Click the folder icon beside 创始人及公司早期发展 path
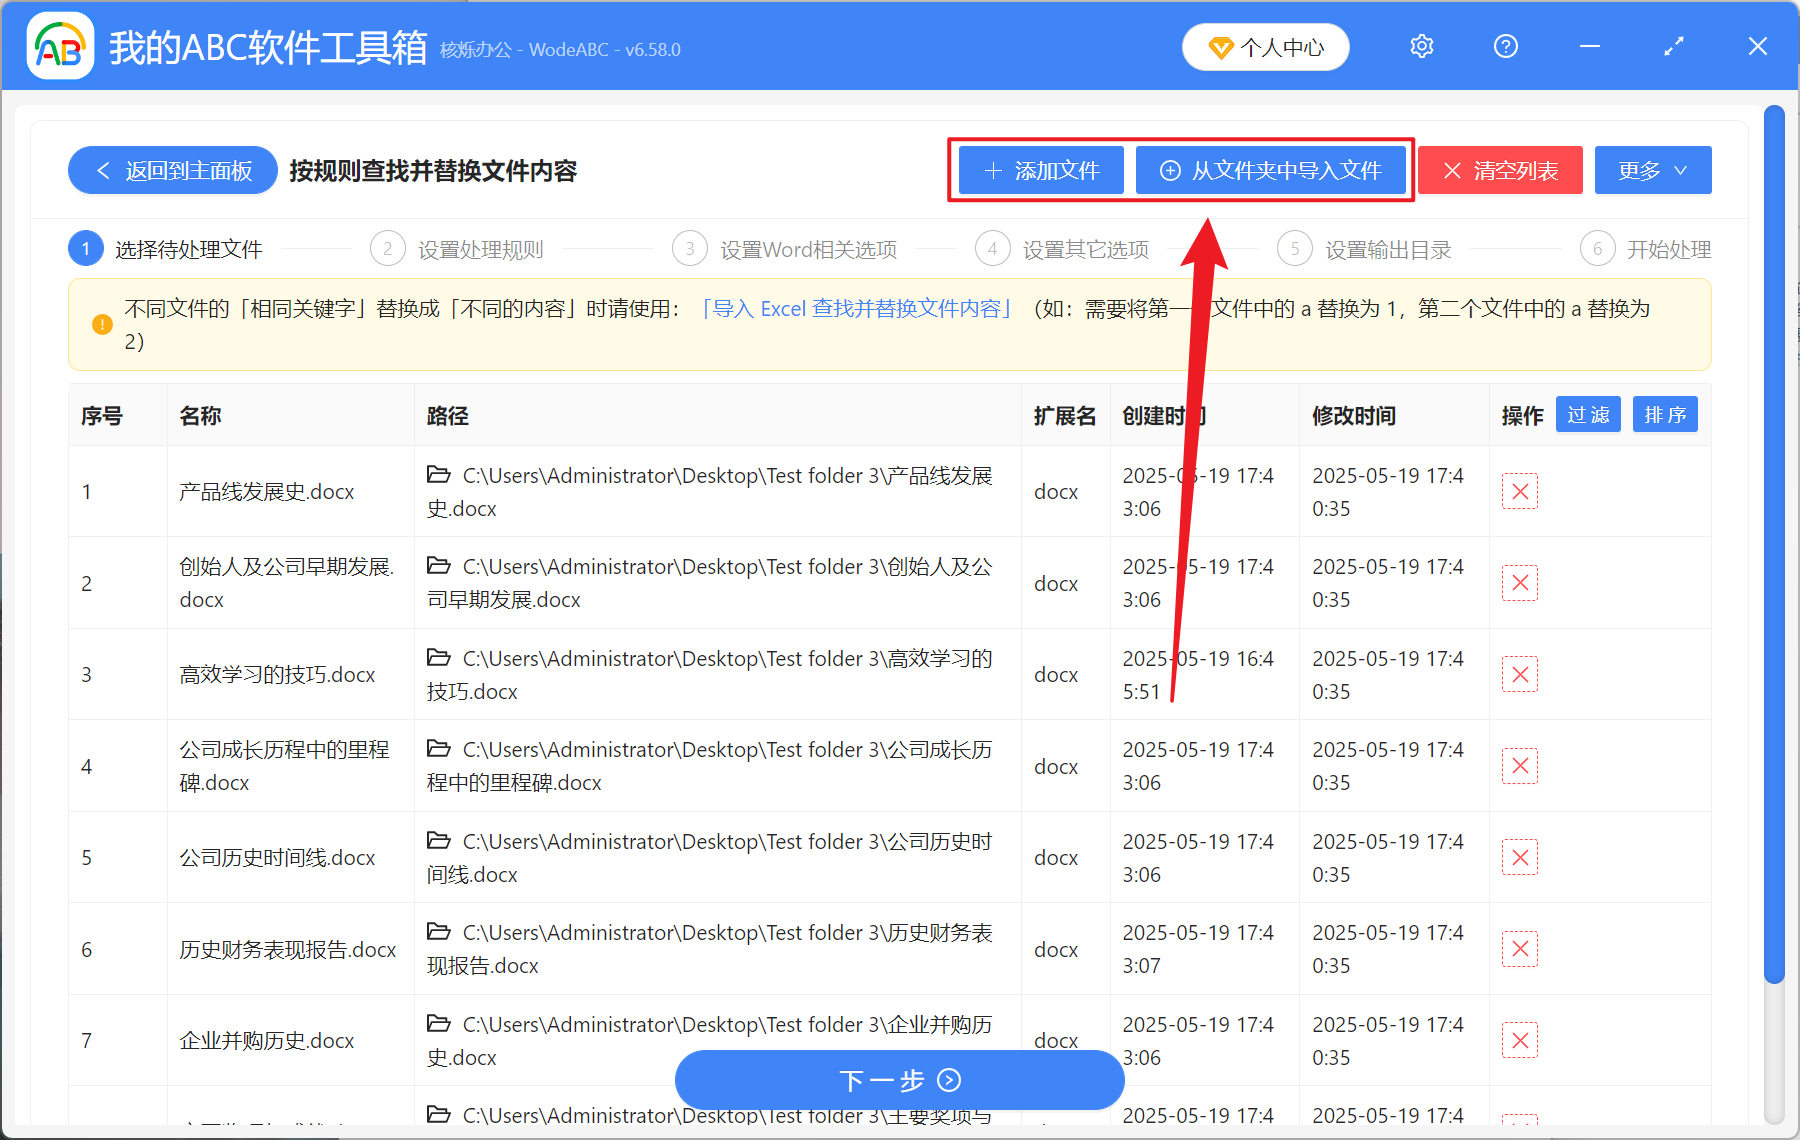The image size is (1800, 1140). (439, 566)
